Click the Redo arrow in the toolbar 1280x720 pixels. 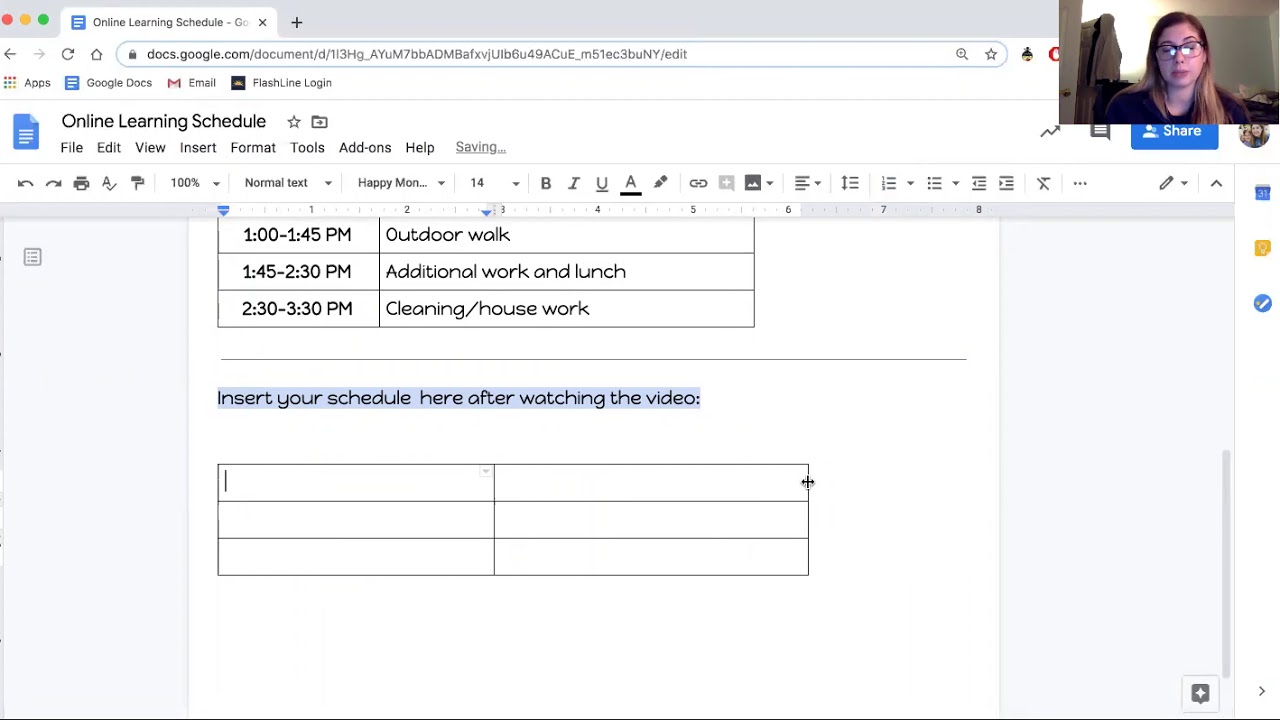pyautogui.click(x=54, y=183)
